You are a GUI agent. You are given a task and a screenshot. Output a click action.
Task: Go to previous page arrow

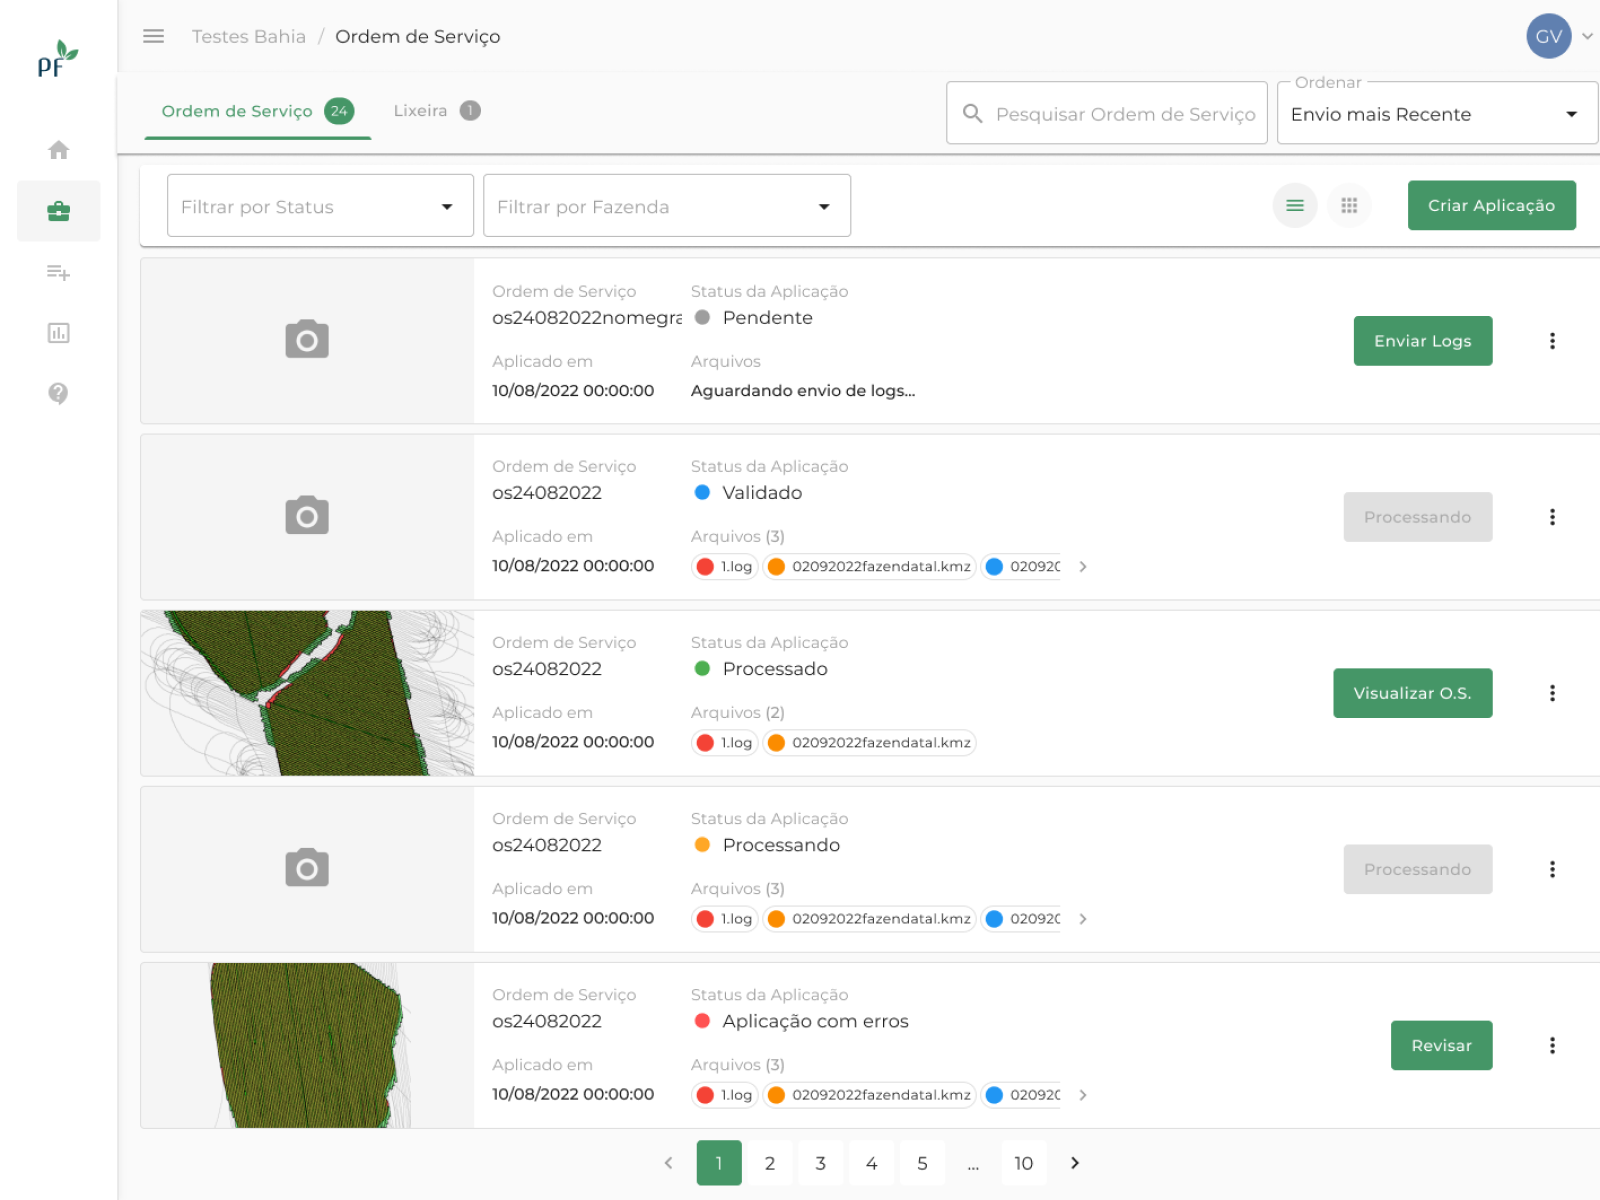(668, 1163)
